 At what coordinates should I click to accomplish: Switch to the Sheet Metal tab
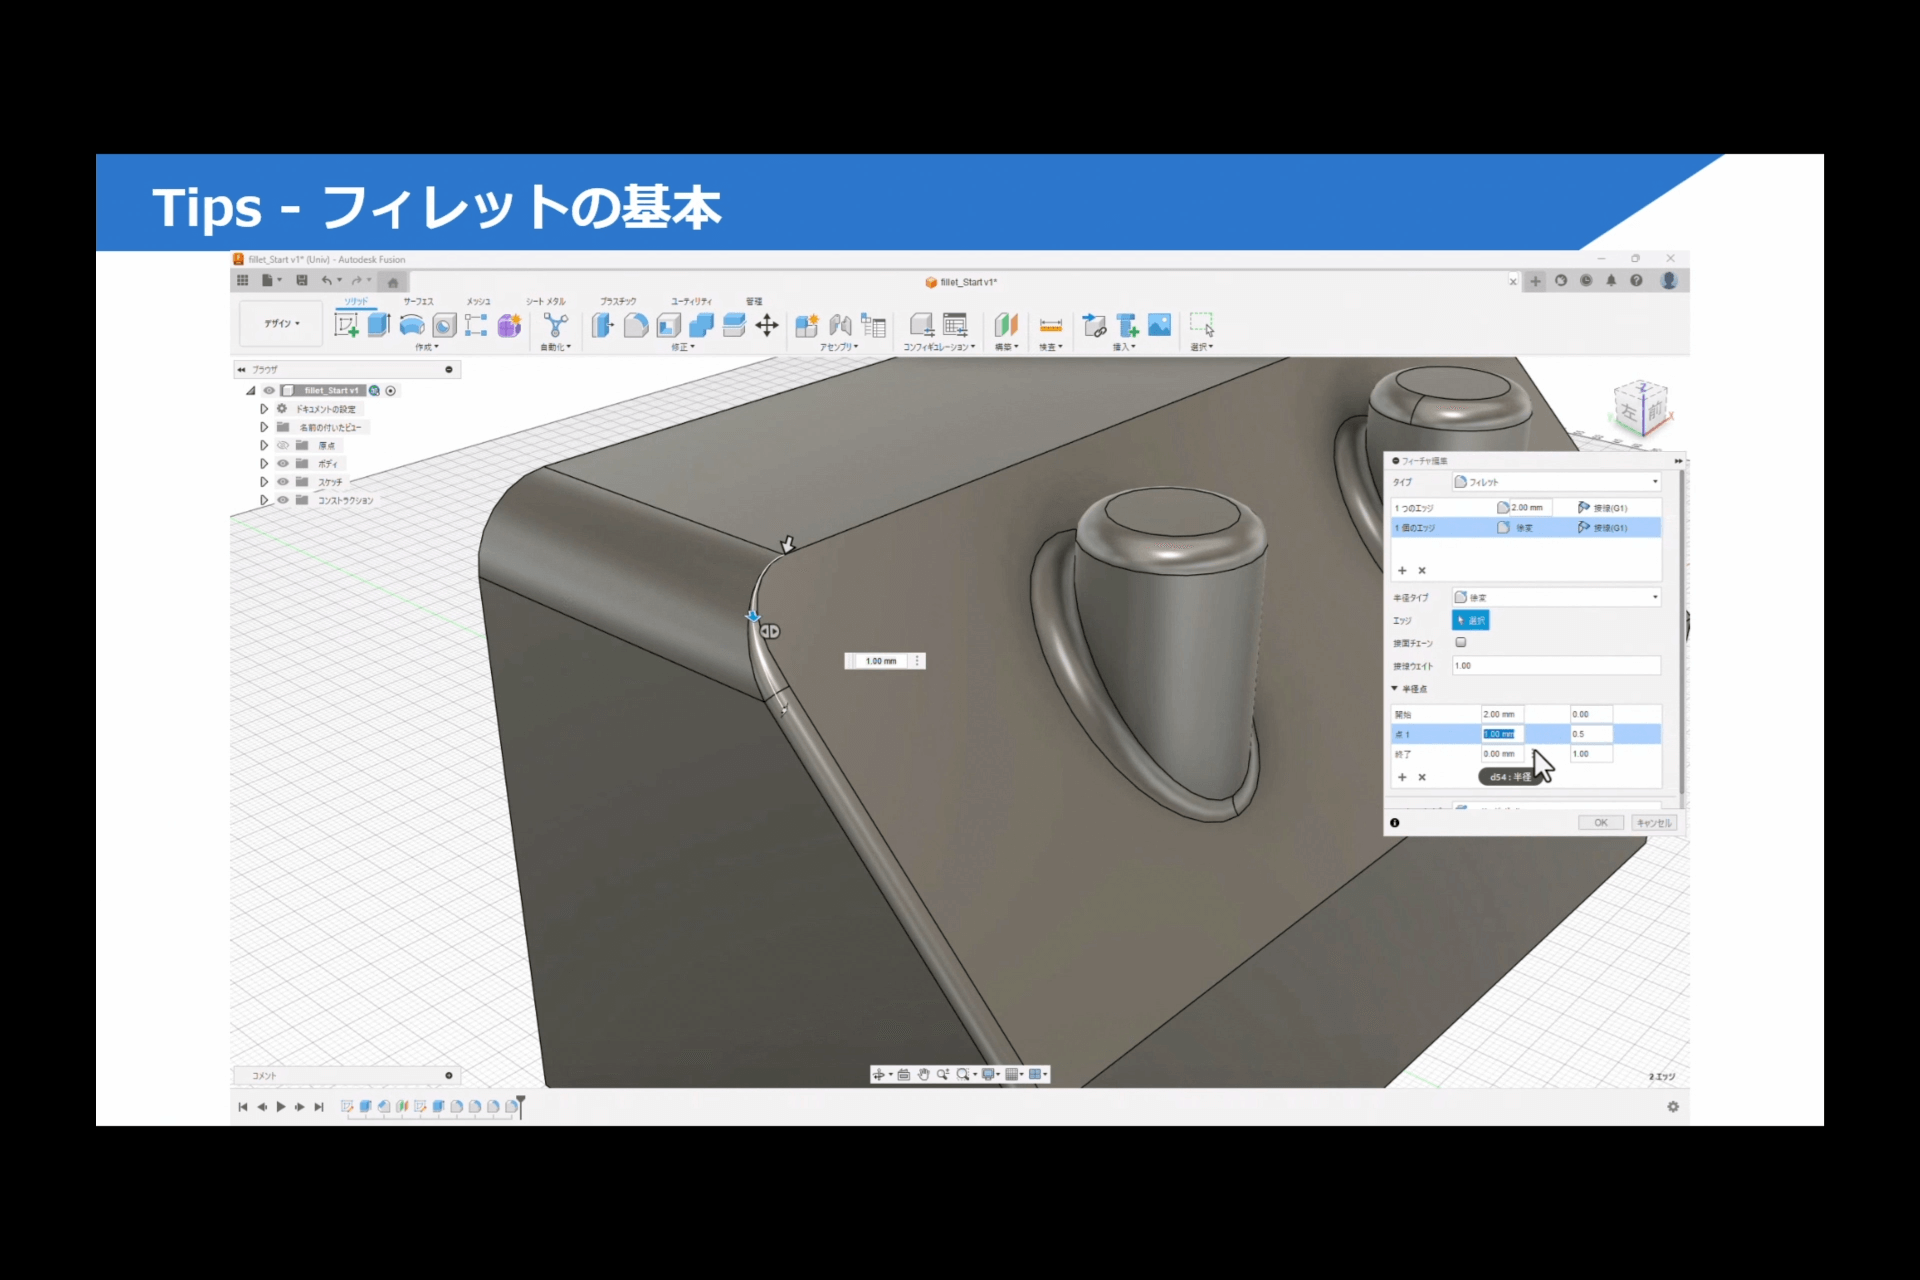pos(546,301)
